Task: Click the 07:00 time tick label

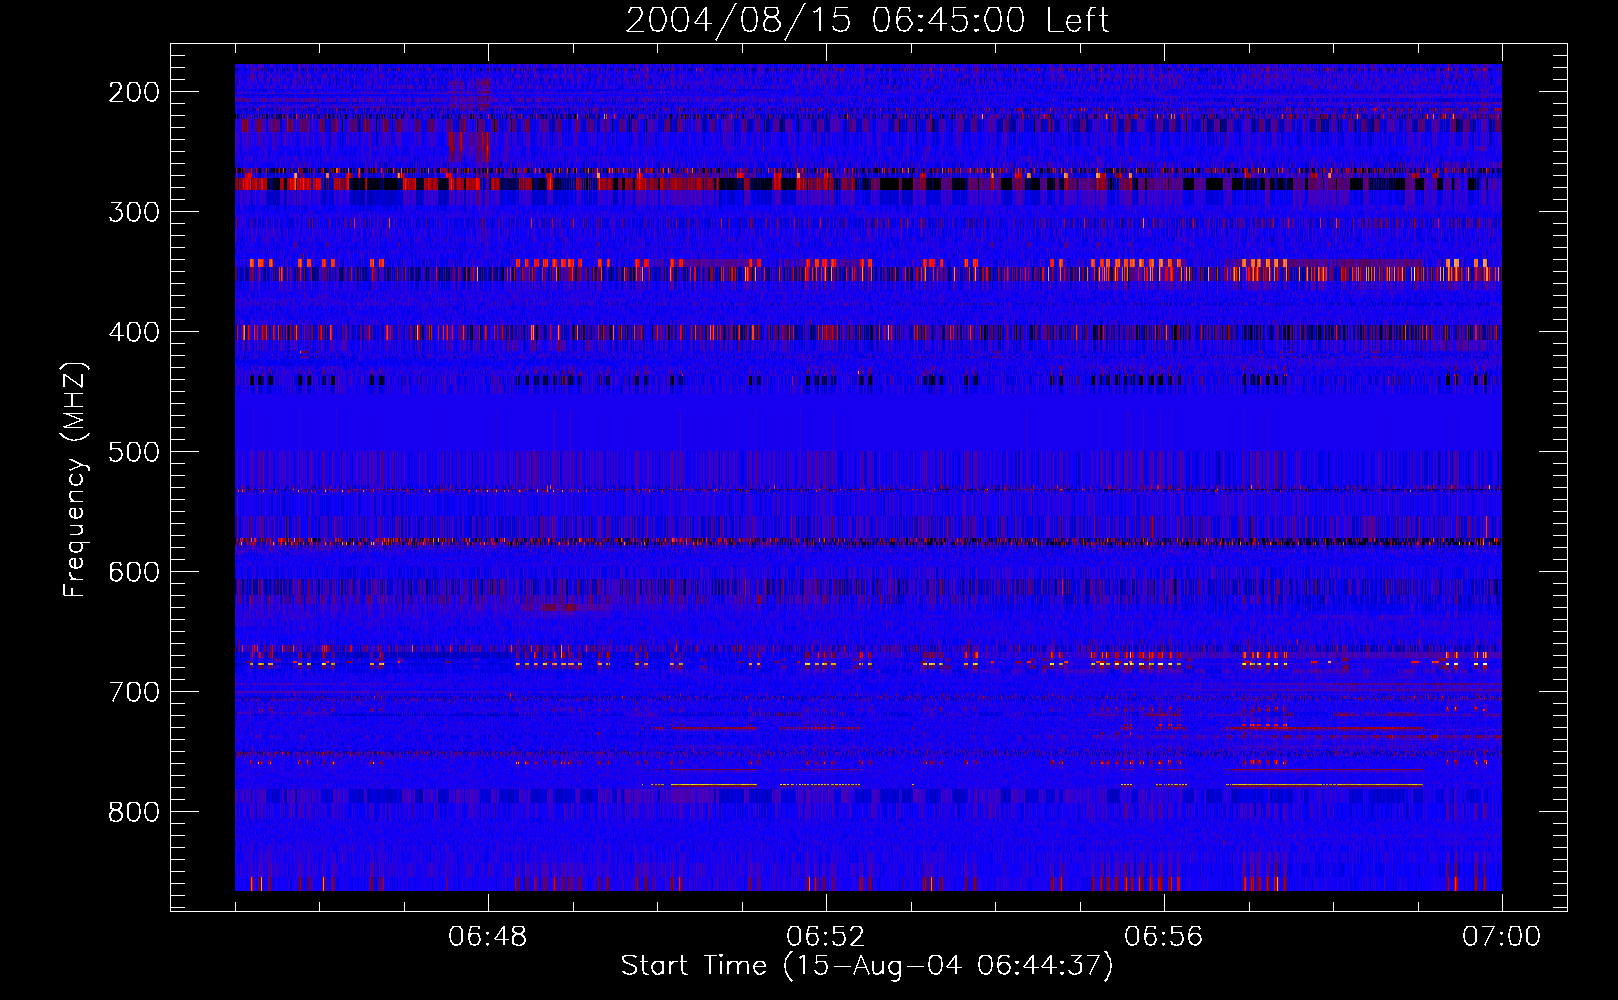Action: 1502,937
